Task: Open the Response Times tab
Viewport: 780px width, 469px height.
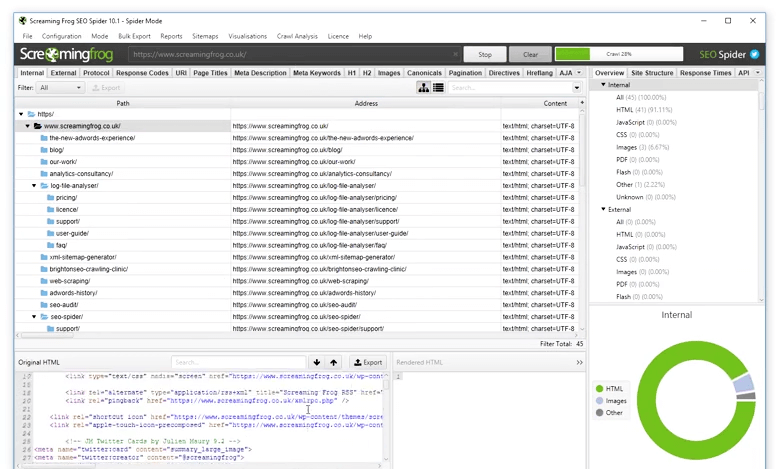Action: [705, 73]
